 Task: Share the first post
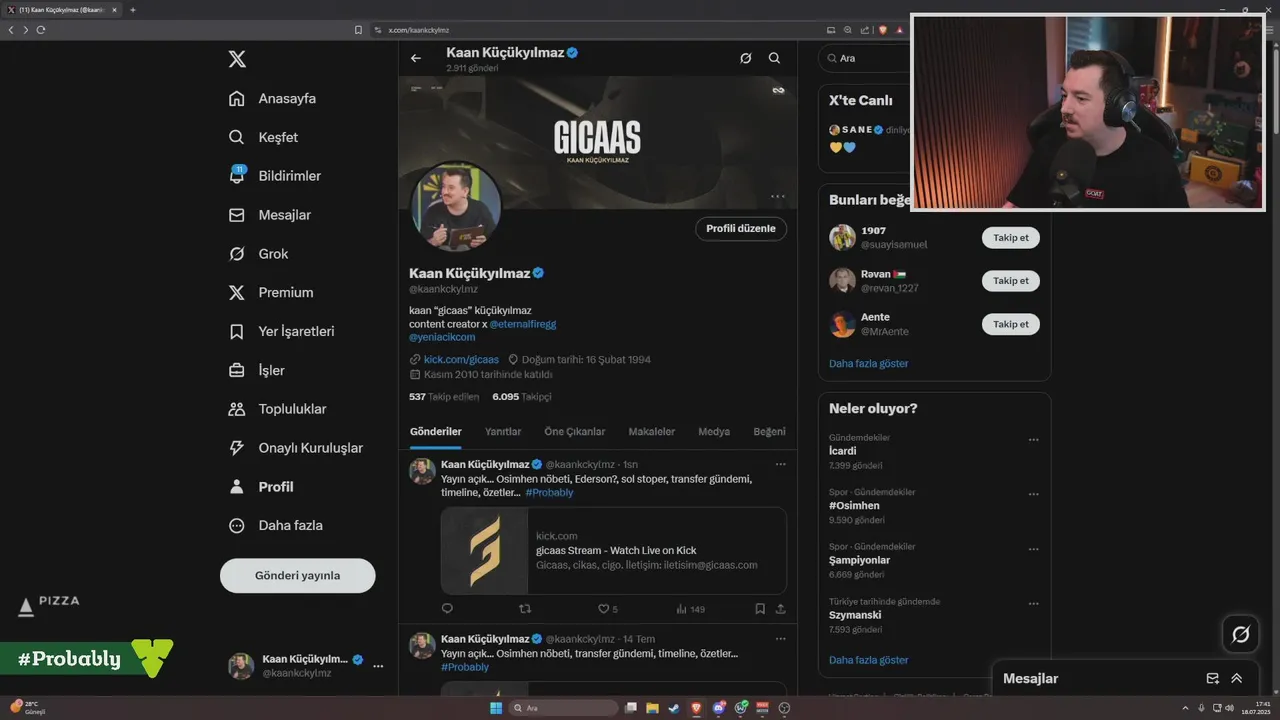tap(780, 608)
